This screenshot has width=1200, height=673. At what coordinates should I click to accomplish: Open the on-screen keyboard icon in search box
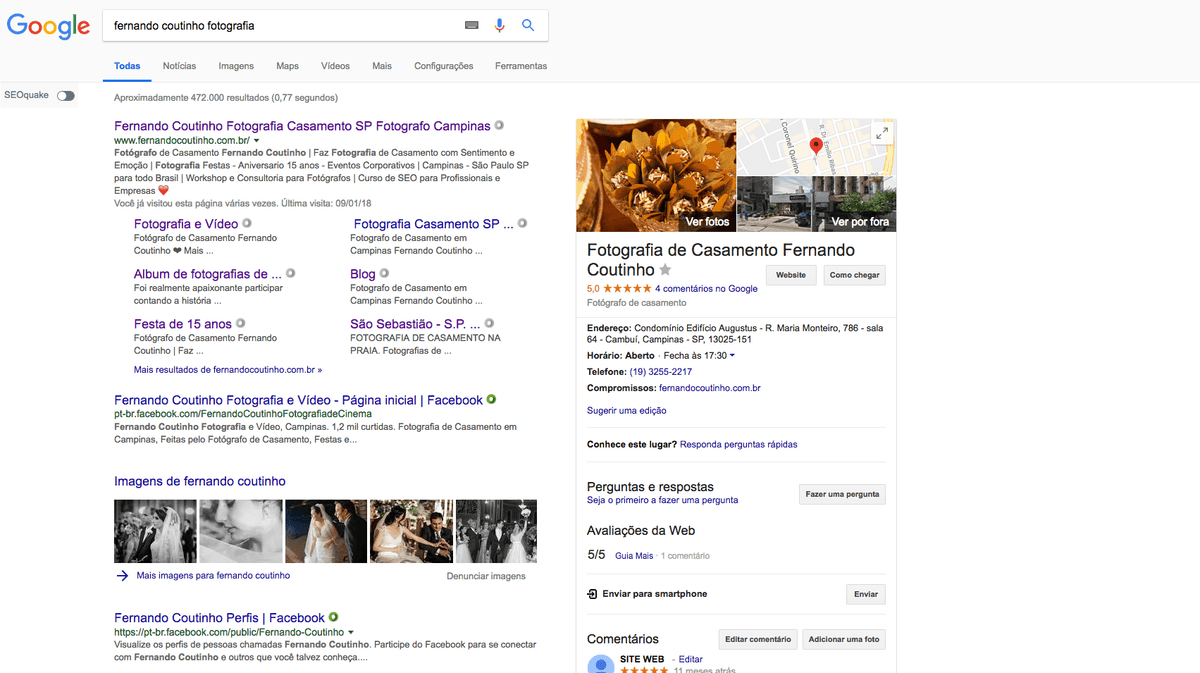coord(472,26)
